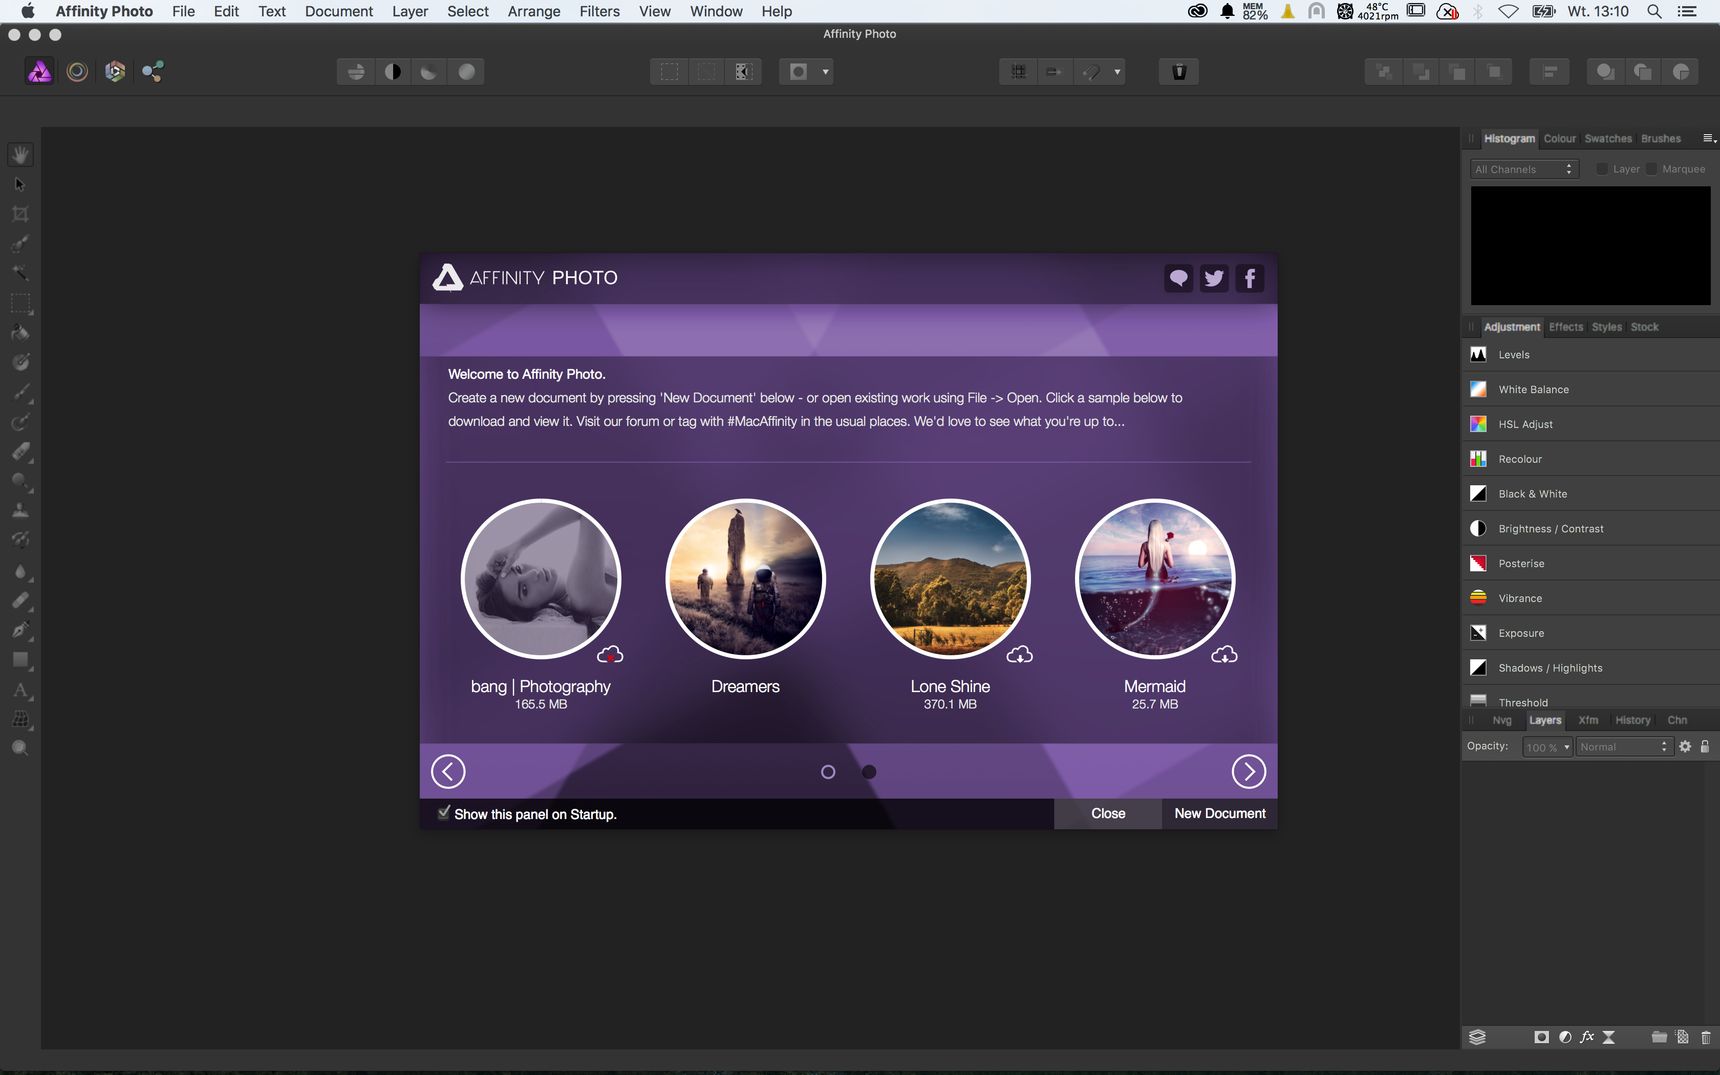Expand the quick mask dropdown arrow
The width and height of the screenshot is (1720, 1075).
tap(825, 72)
